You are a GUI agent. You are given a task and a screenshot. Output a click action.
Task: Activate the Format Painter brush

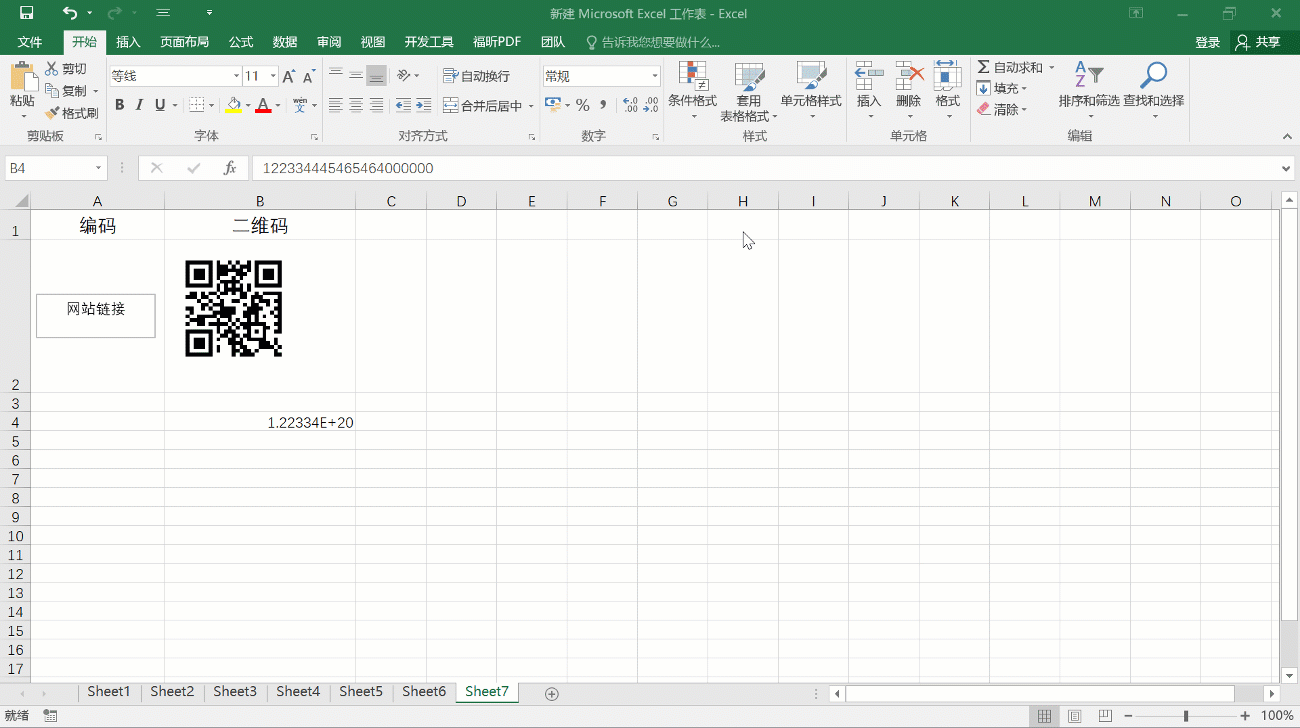(x=71, y=113)
